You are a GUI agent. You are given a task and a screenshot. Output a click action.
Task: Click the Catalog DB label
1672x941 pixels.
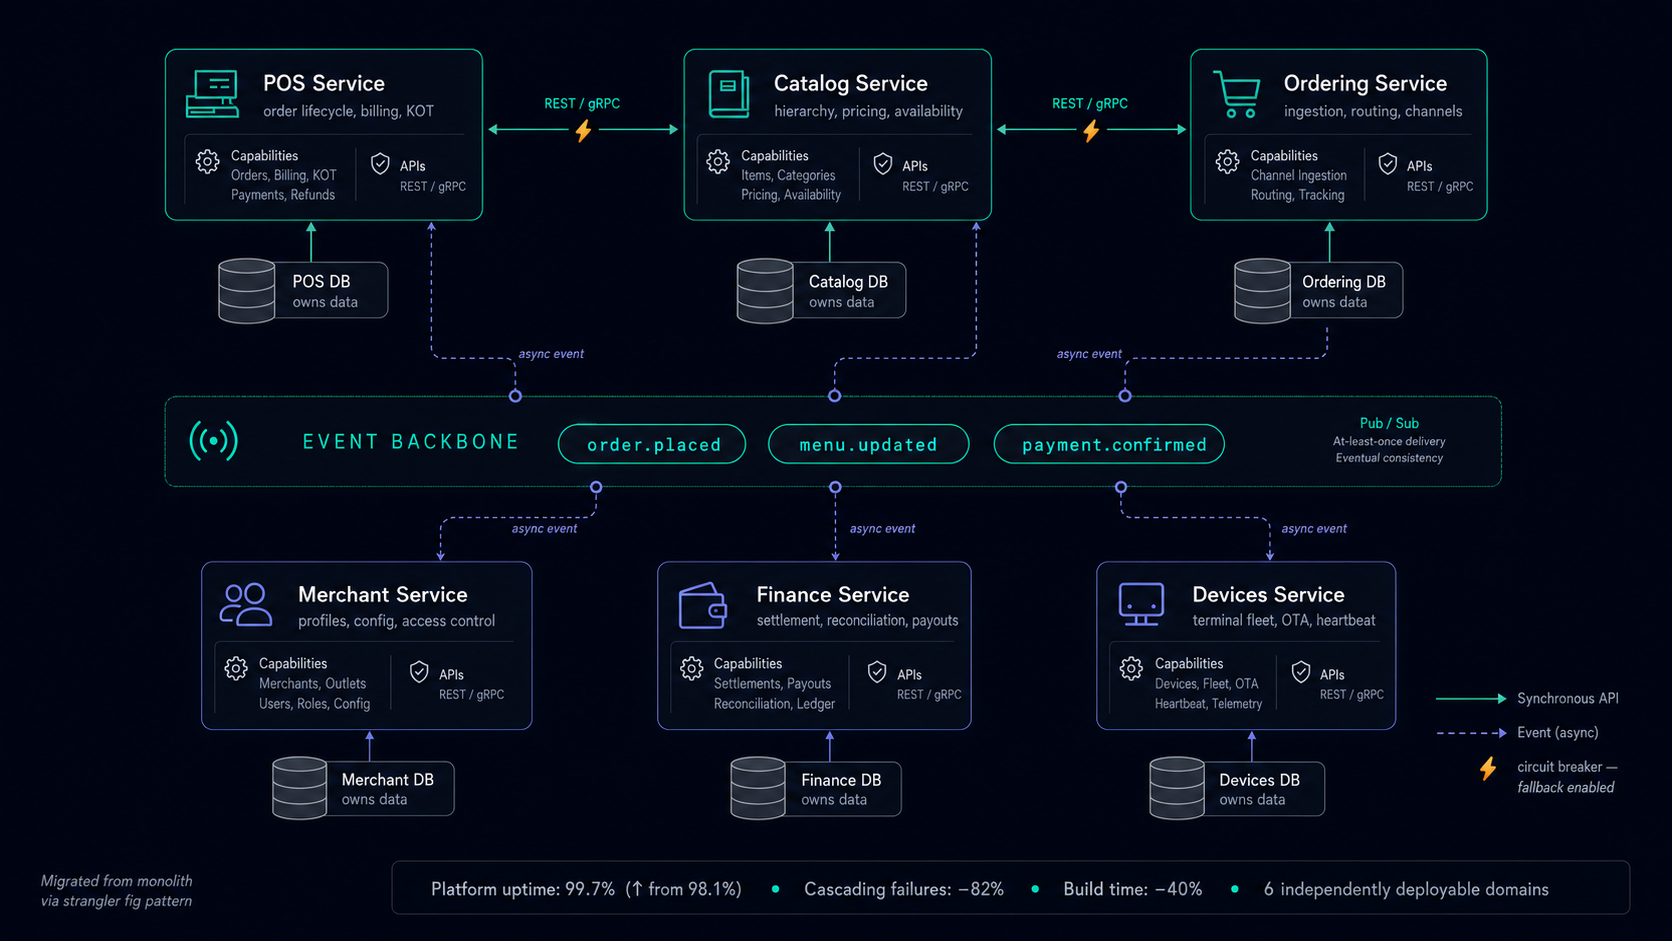pyautogui.click(x=848, y=281)
